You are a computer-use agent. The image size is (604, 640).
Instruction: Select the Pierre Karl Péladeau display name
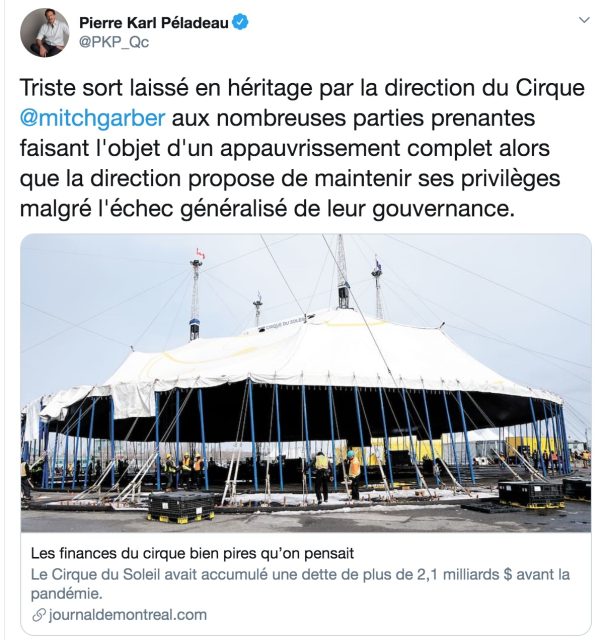(x=154, y=23)
